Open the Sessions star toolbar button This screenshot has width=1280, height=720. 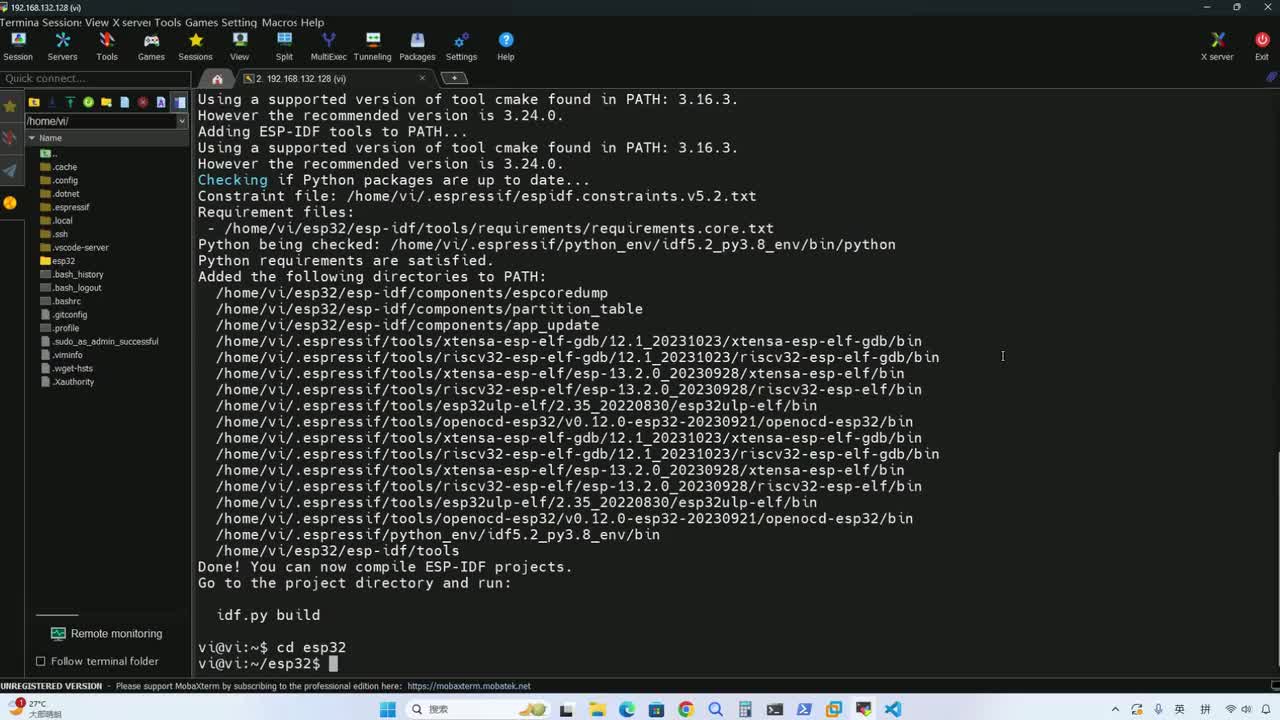click(195, 46)
